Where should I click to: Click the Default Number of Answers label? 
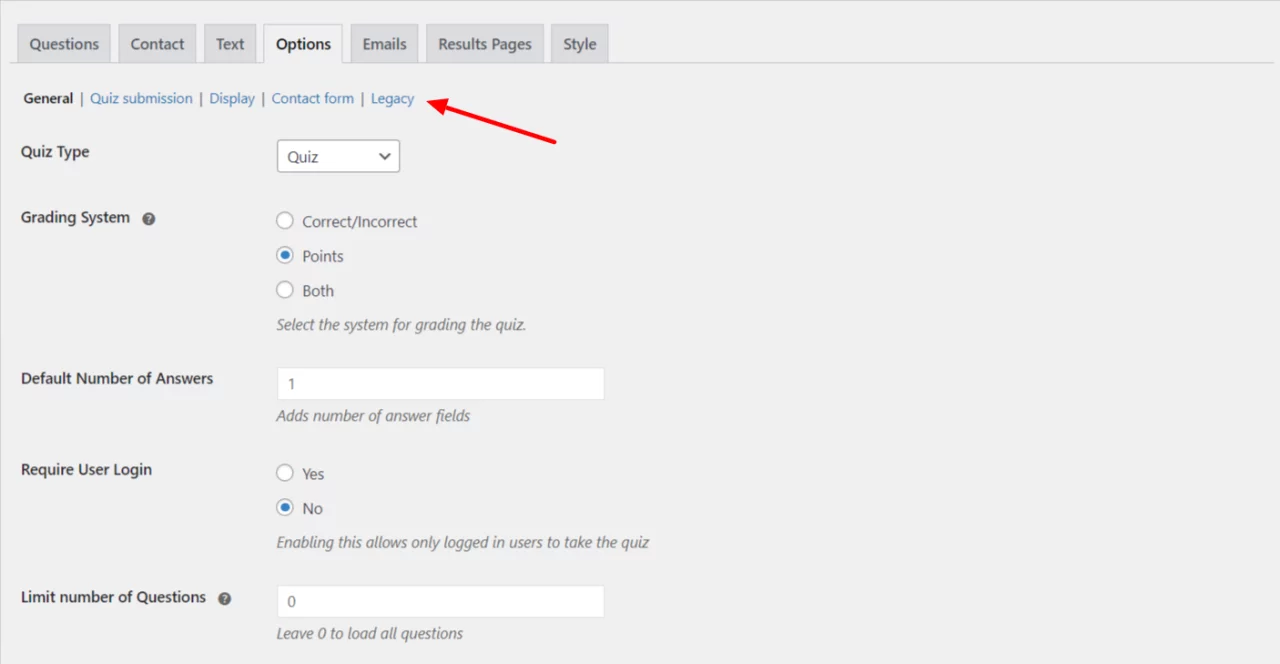pyautogui.click(x=117, y=378)
